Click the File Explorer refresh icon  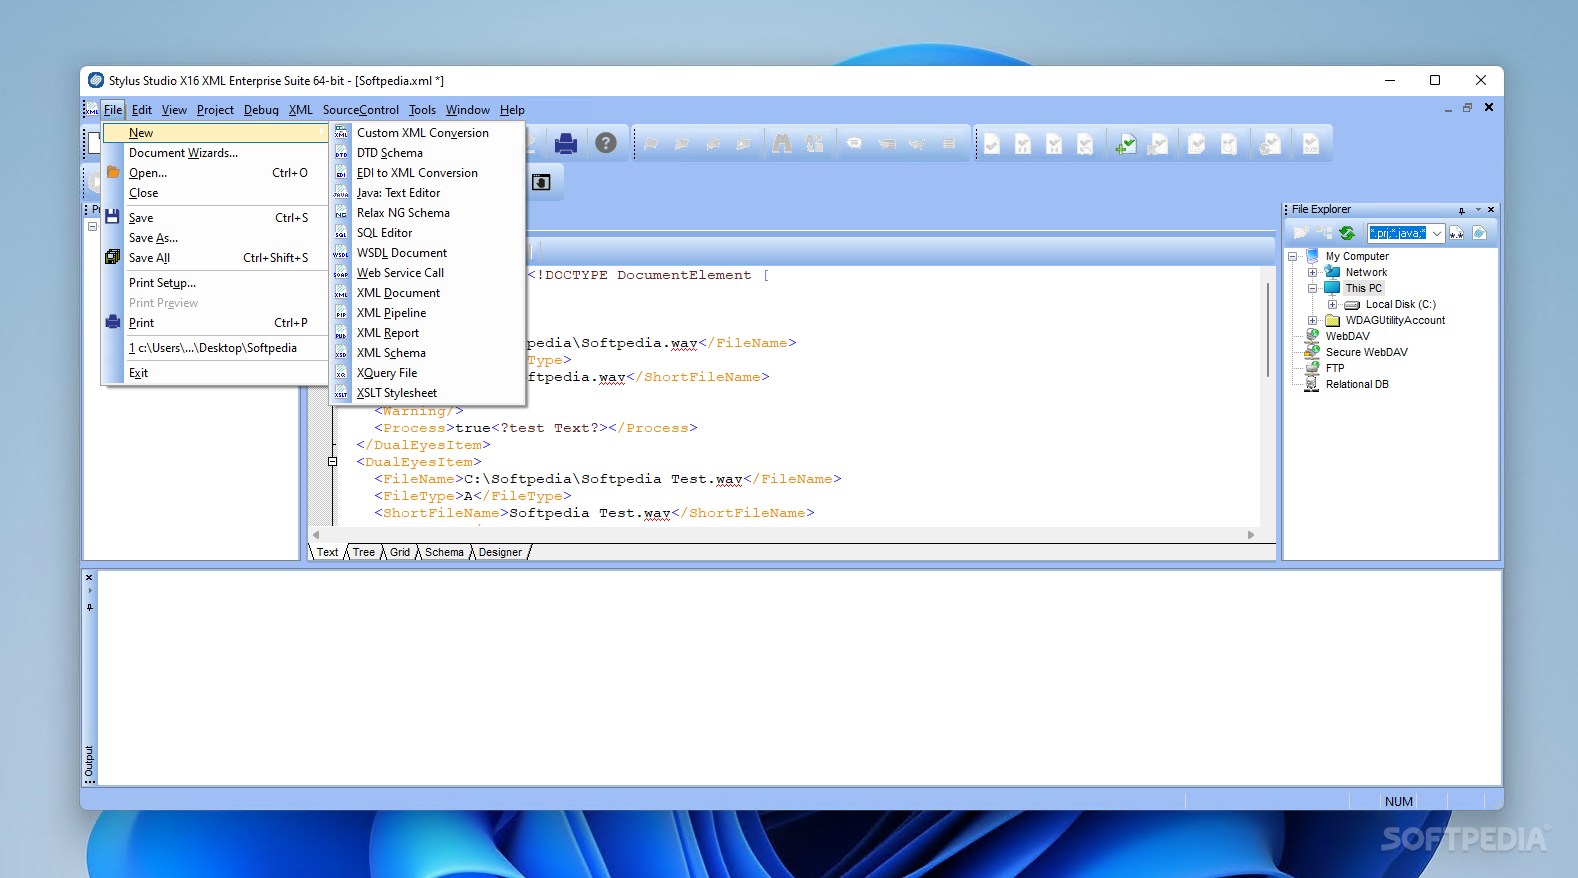point(1347,233)
